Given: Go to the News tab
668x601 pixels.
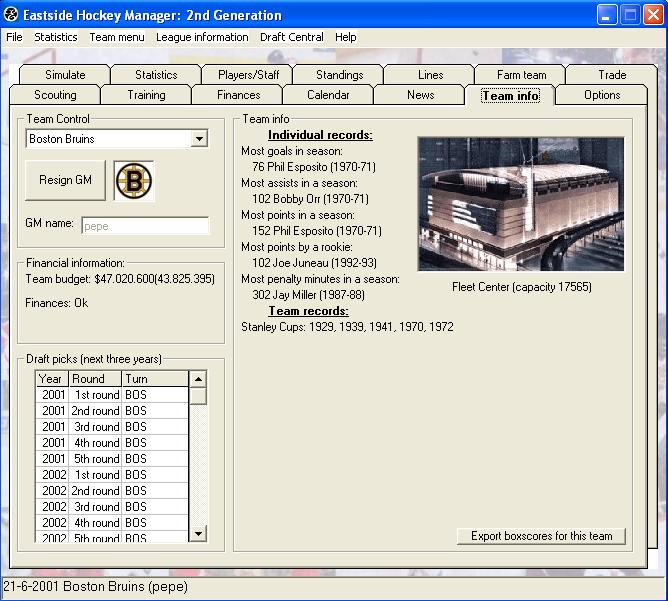Looking at the screenshot, I should (x=420, y=95).
